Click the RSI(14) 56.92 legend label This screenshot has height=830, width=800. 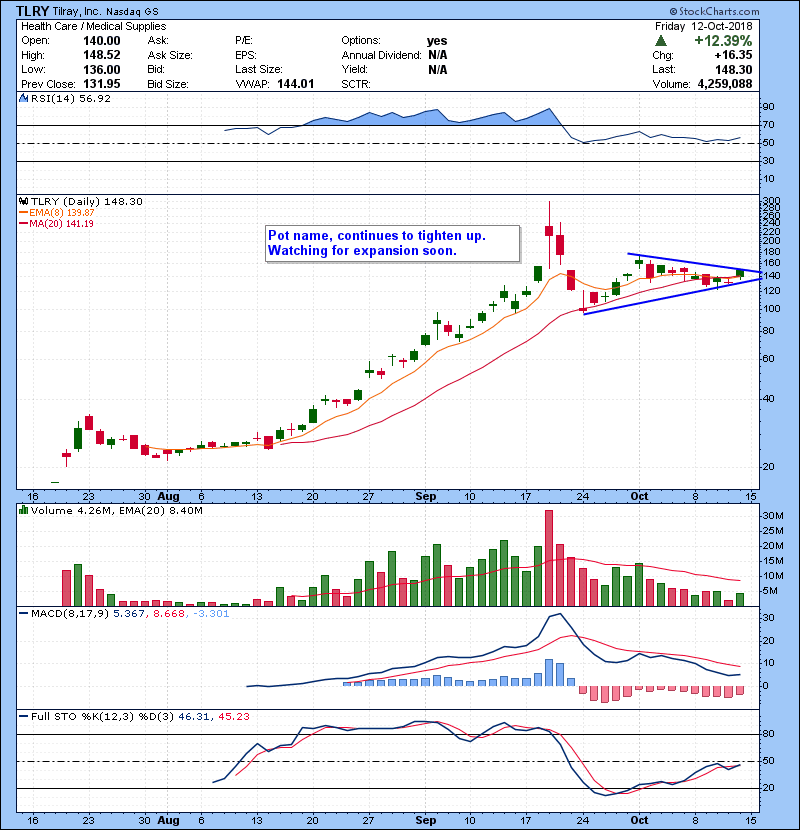[x=71, y=98]
